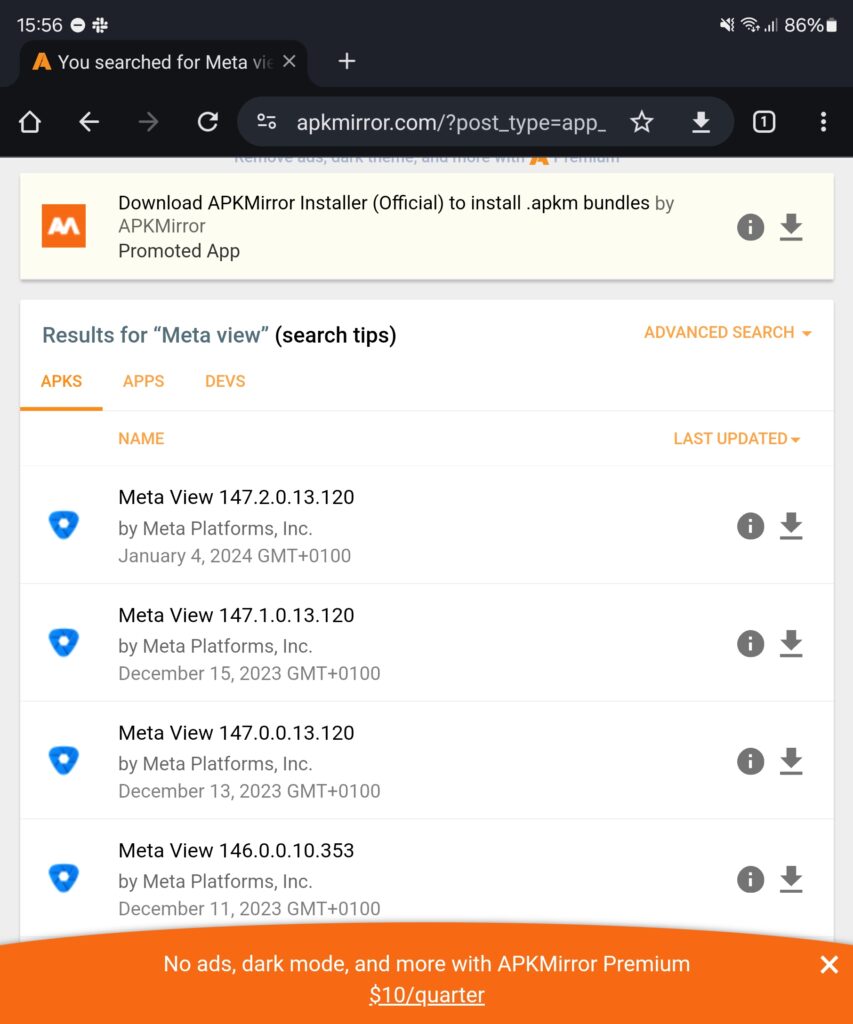The width and height of the screenshot is (853, 1024).
Task: Reload the current page
Action: 208,122
